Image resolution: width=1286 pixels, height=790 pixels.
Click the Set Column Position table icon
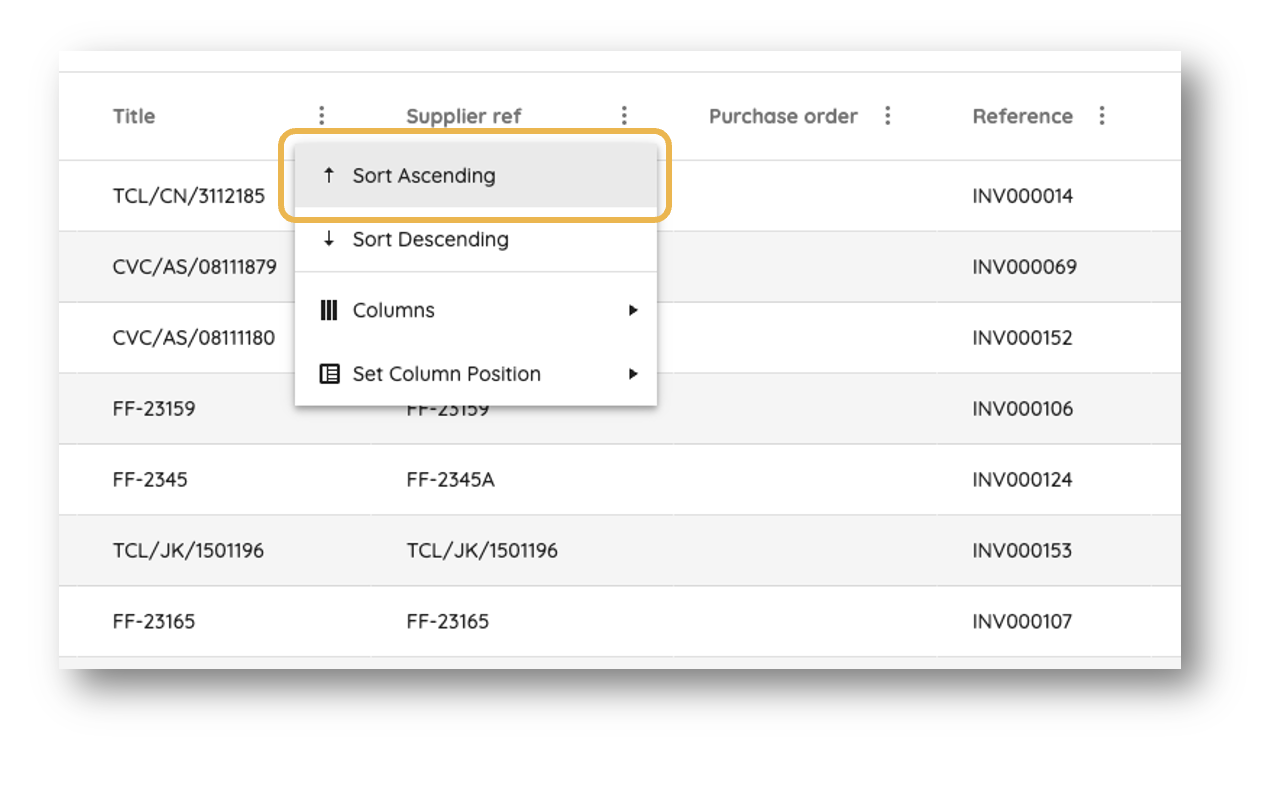coord(329,374)
